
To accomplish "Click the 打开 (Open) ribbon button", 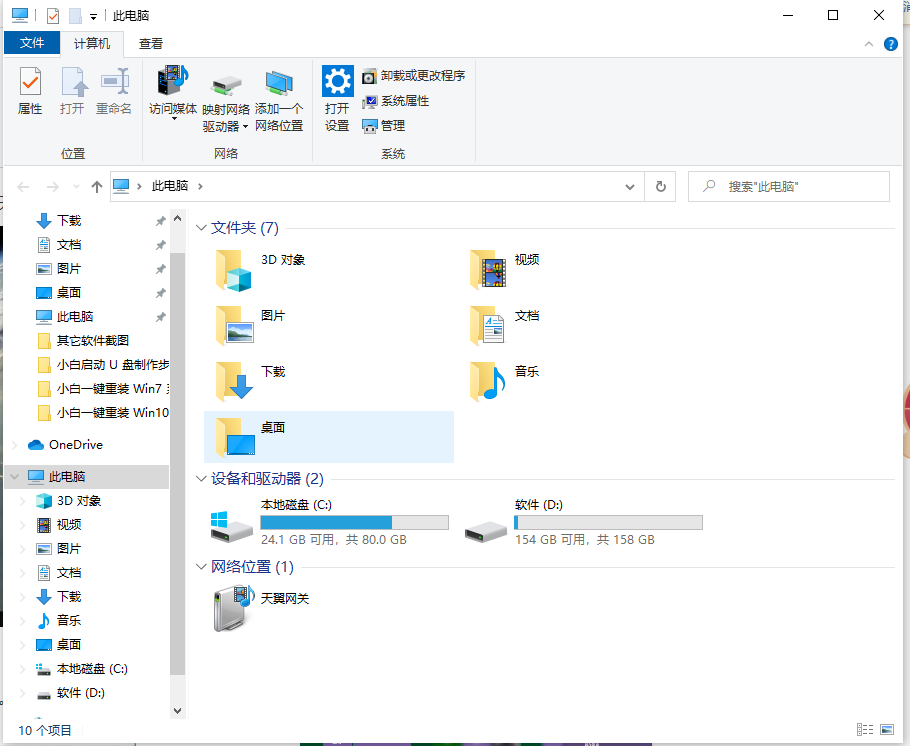I will coord(72,90).
